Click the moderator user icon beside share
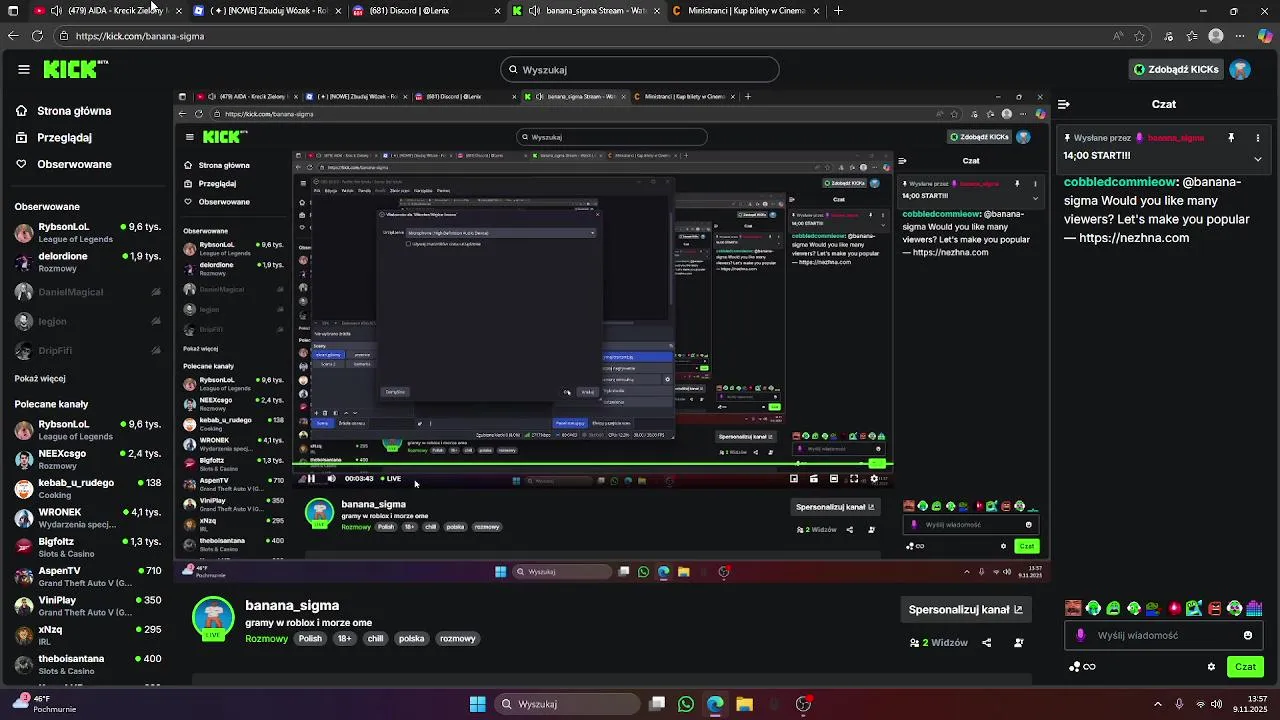This screenshot has width=1280, height=720. 1019,643
